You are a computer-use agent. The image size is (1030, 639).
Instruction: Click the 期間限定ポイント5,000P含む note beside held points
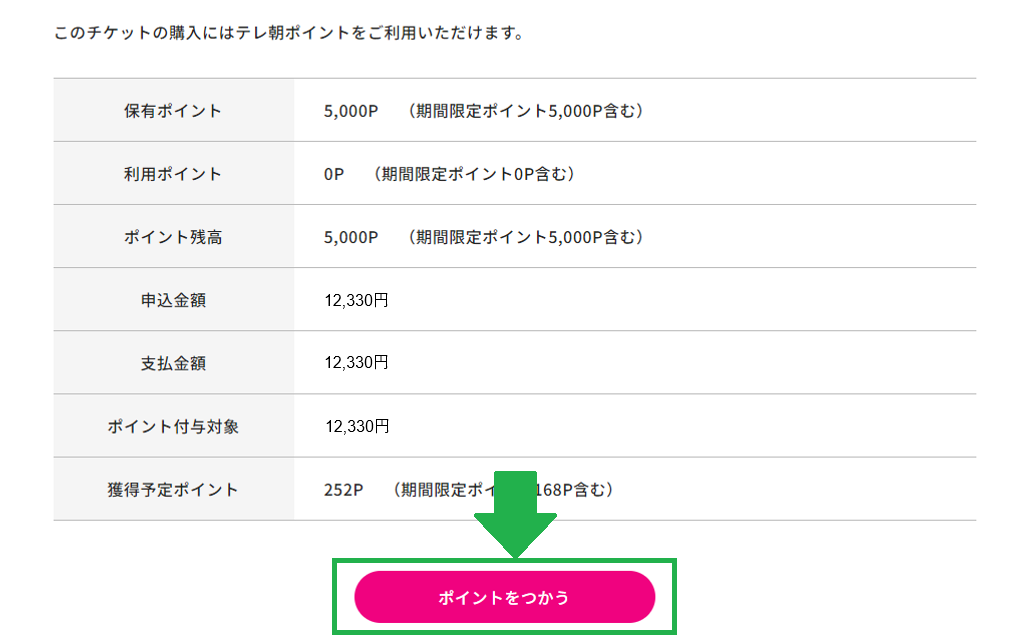pyautogui.click(x=526, y=110)
